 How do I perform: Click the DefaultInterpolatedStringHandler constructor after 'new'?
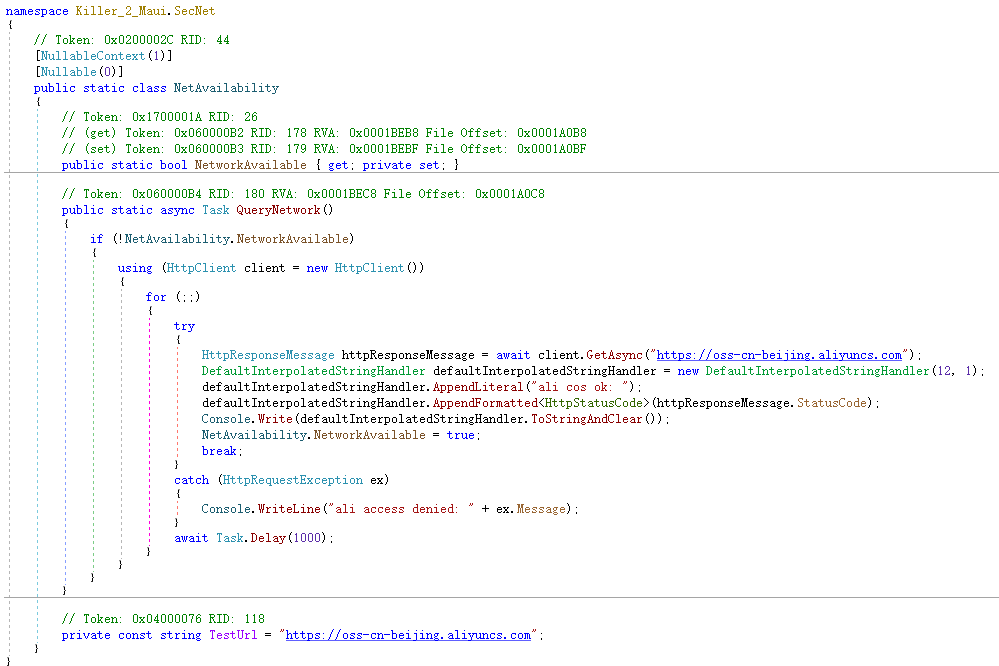pyautogui.click(x=817, y=371)
